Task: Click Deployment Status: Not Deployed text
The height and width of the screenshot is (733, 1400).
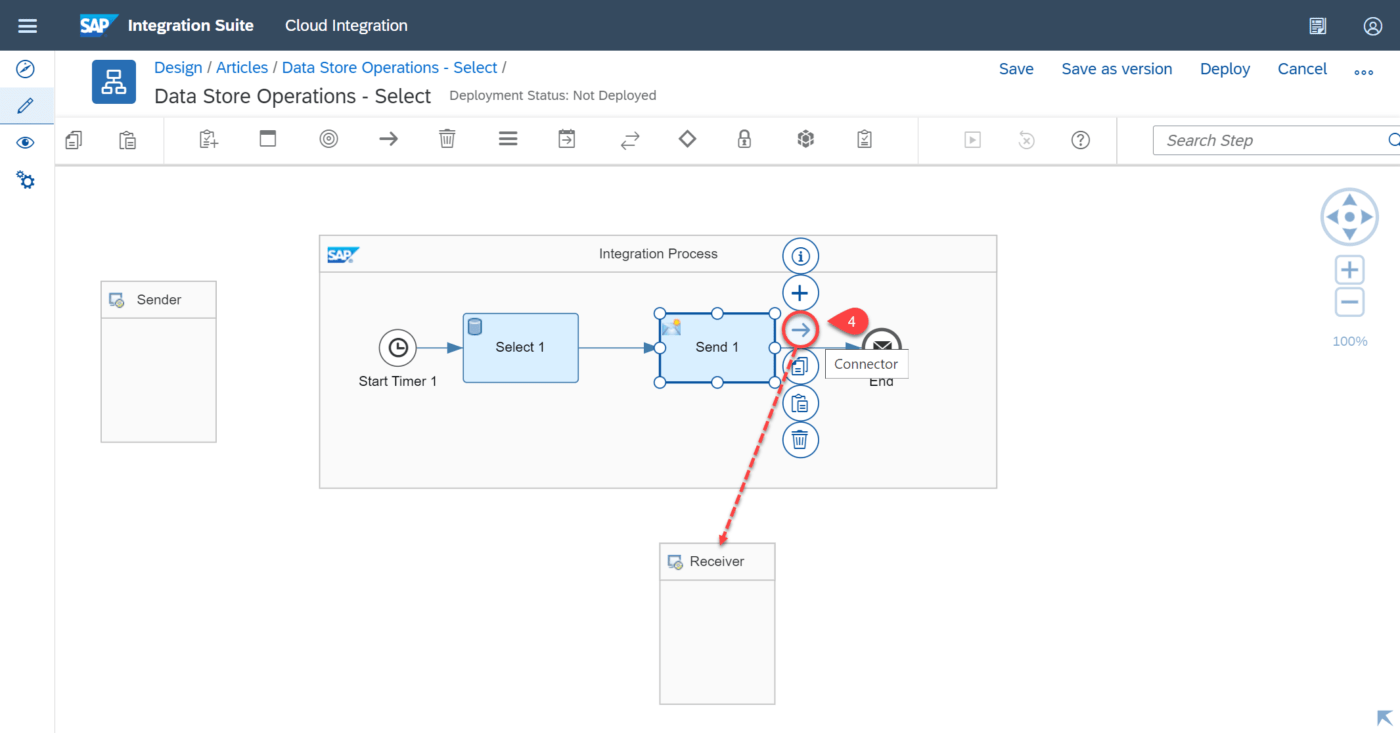Action: 553,96
